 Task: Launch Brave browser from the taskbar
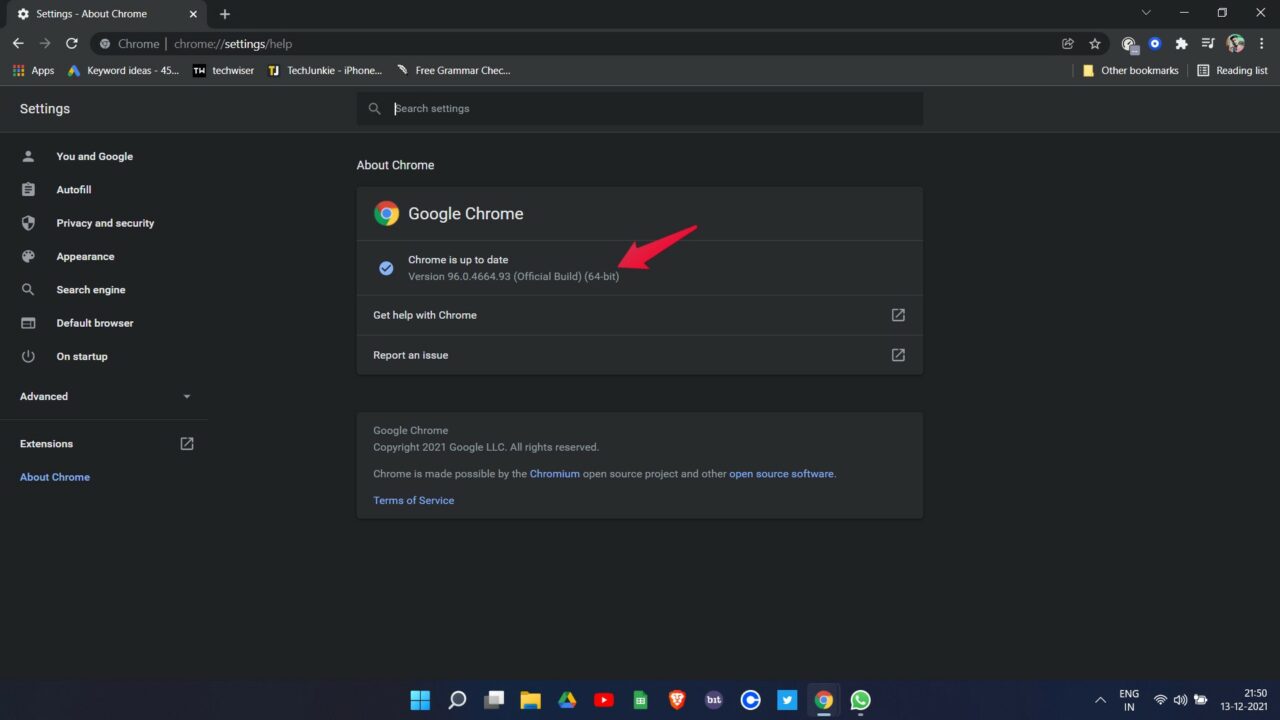pos(677,700)
